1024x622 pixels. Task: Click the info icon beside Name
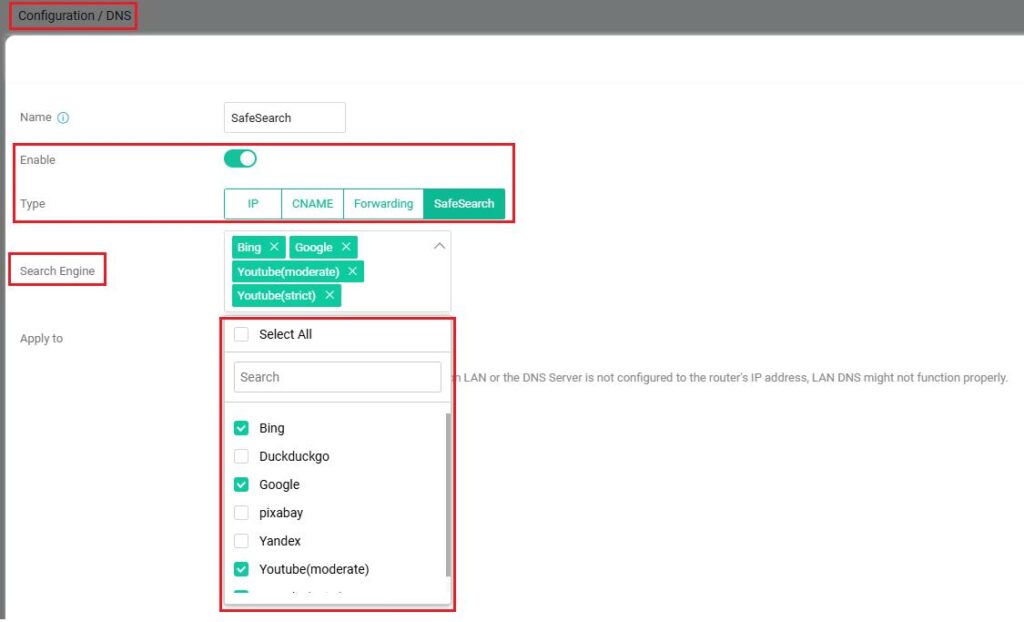63,118
